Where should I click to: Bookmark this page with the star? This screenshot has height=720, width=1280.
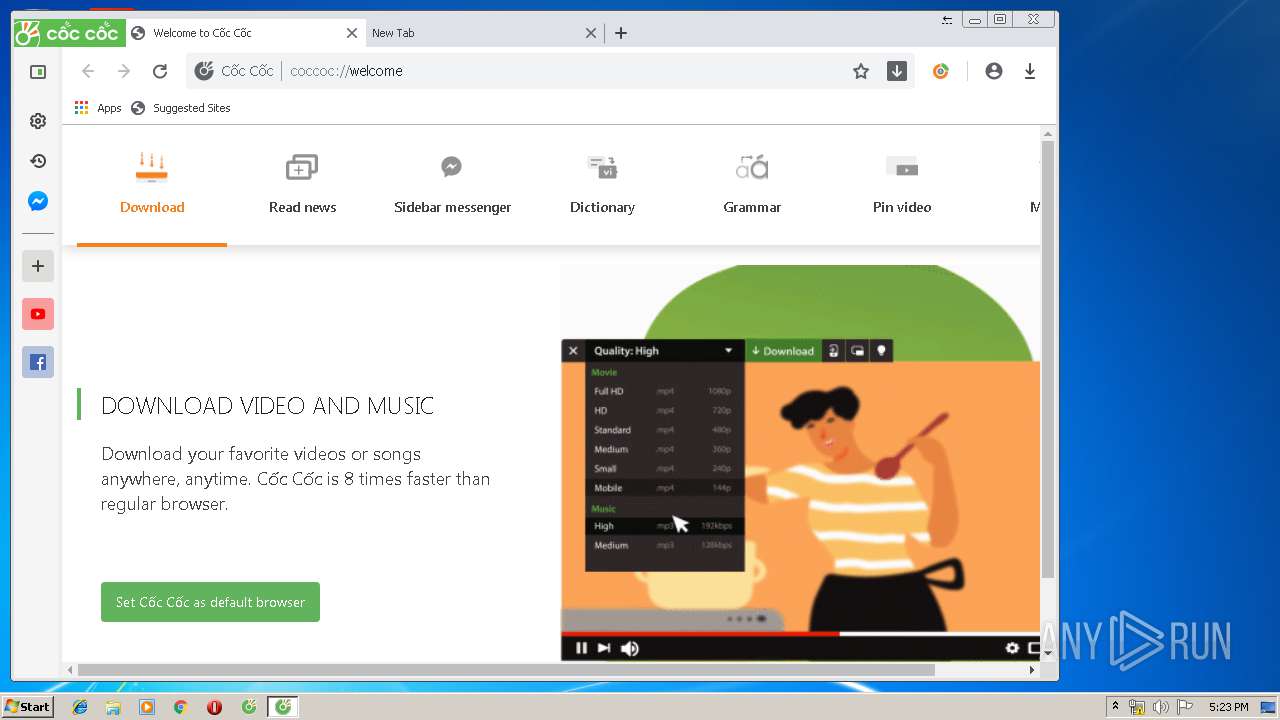pyautogui.click(x=861, y=71)
